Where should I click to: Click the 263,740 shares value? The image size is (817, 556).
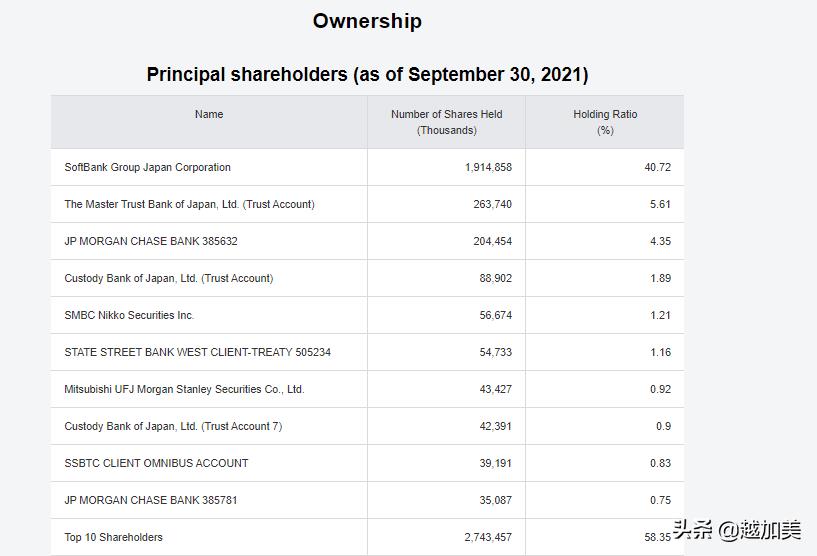coord(492,205)
